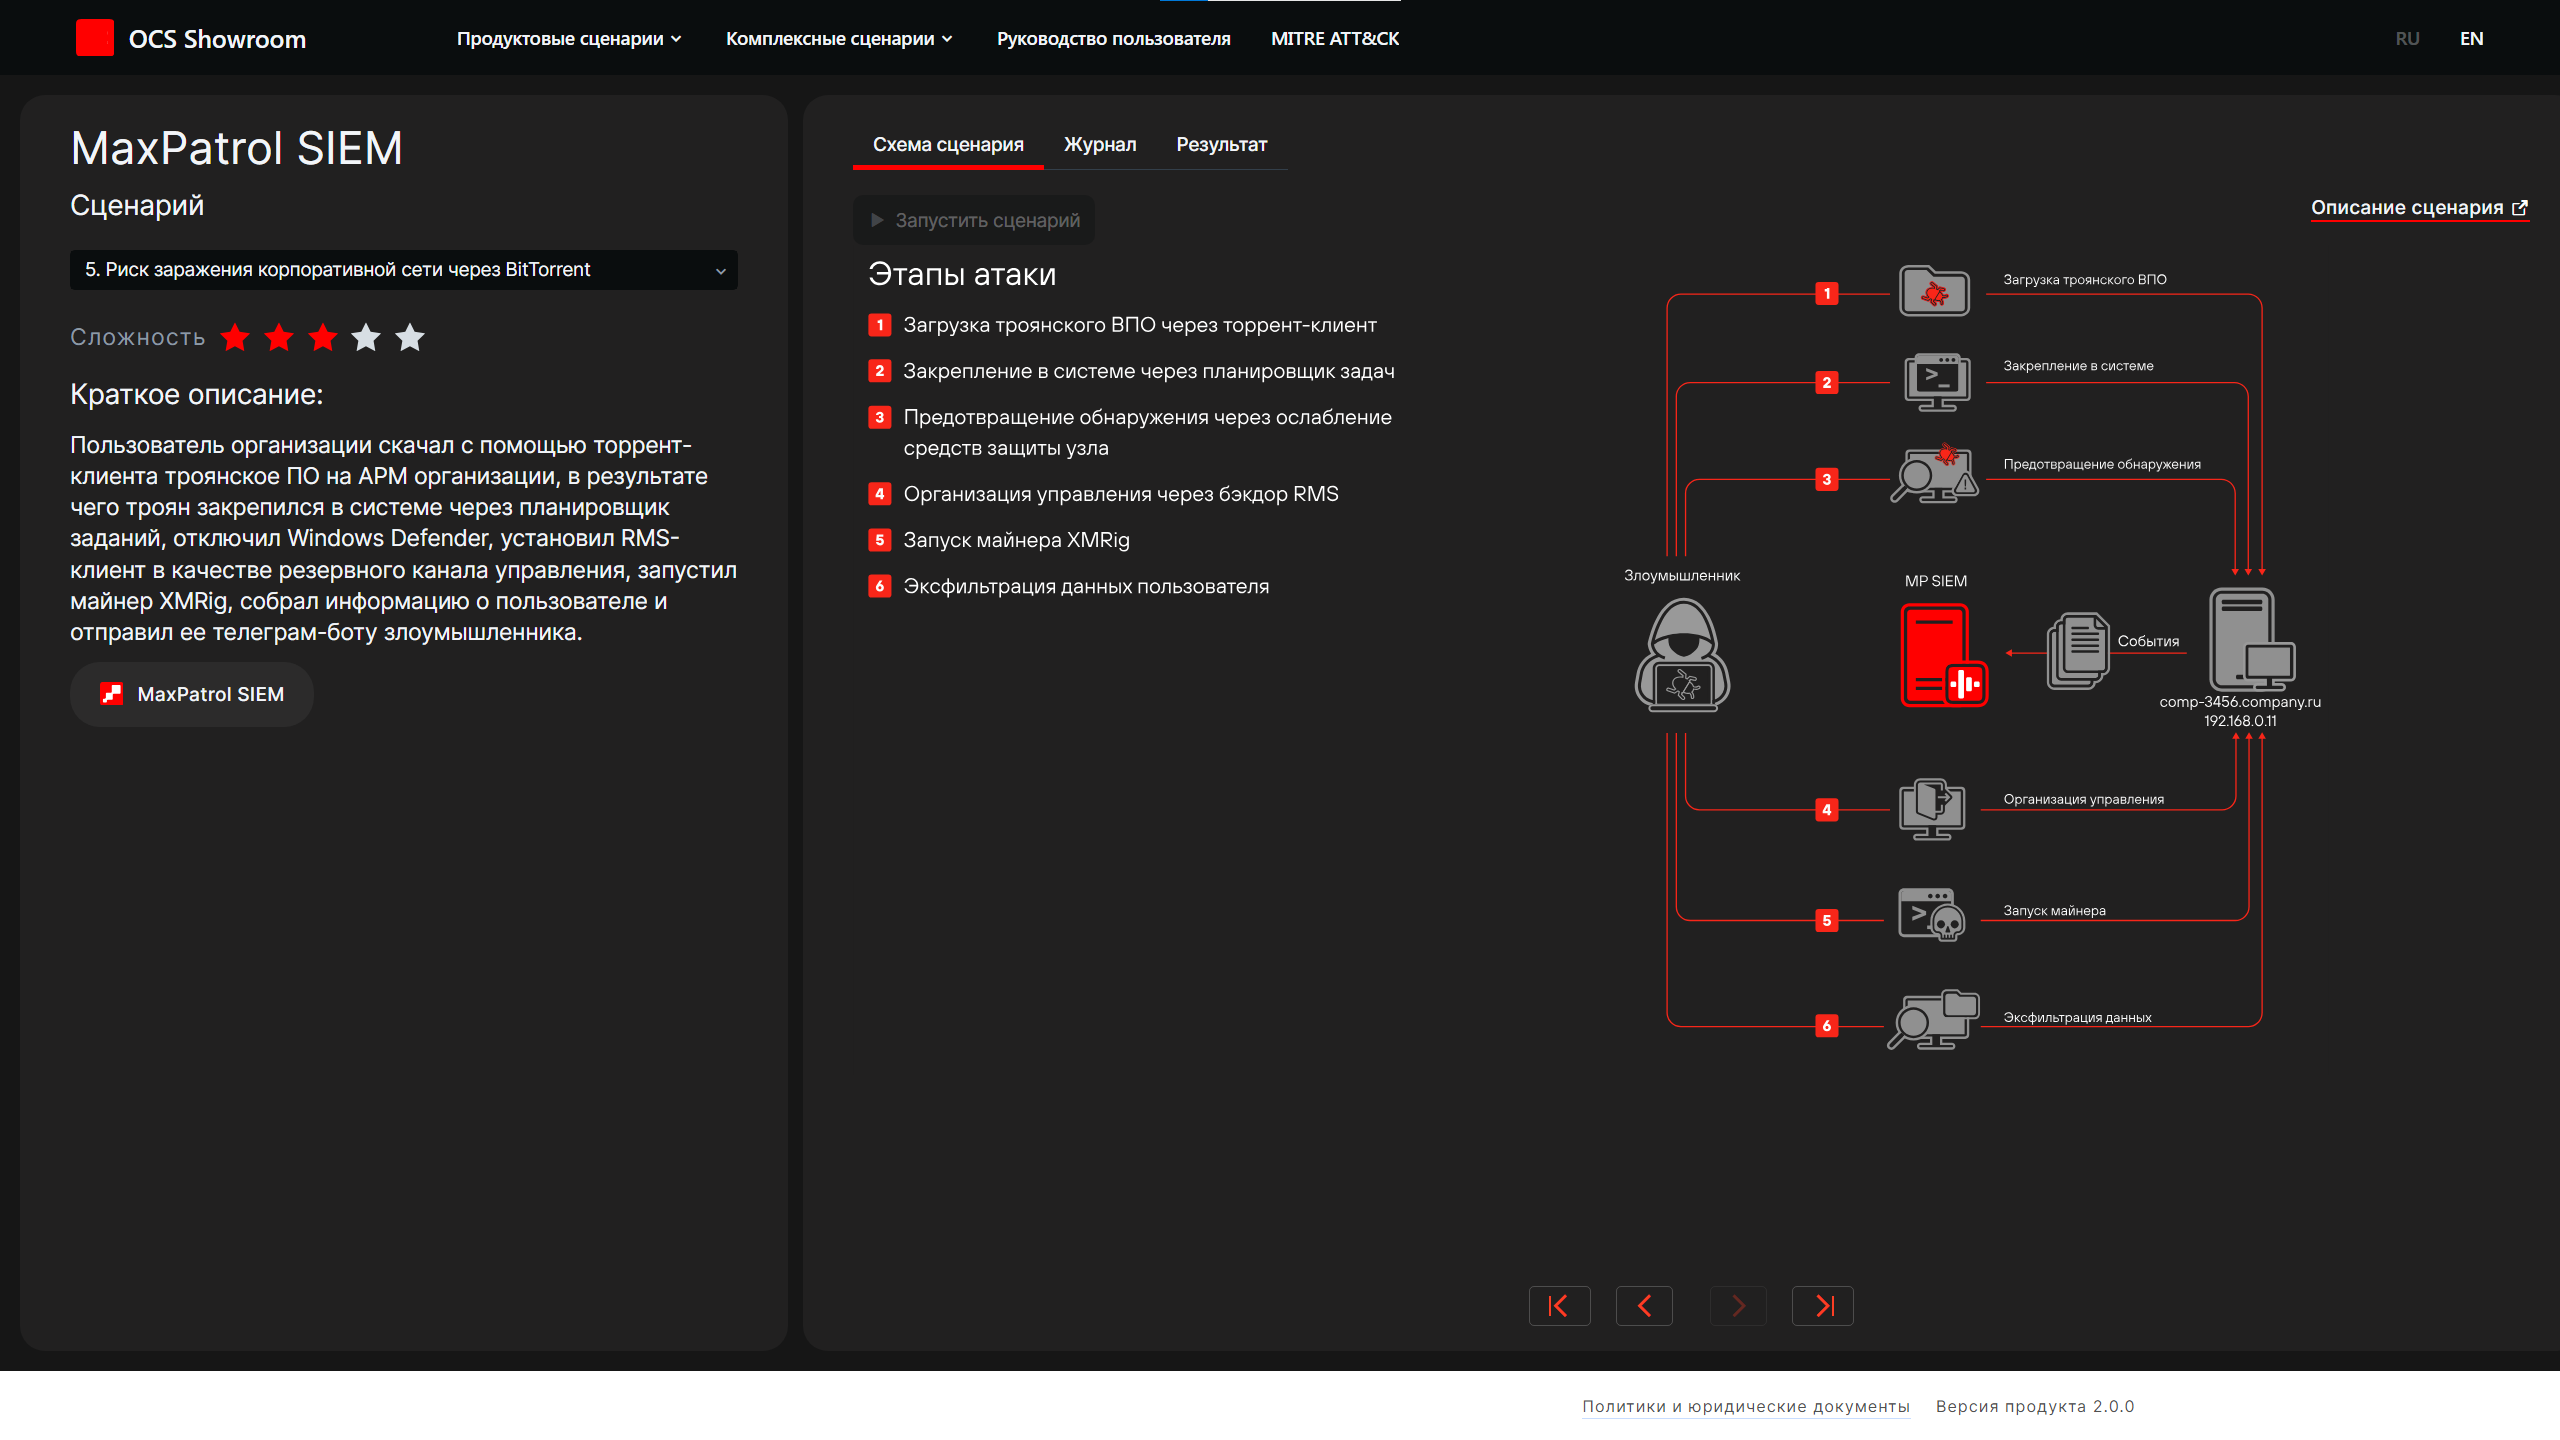Click the Версия продукта 2.0.0 text

(2035, 1407)
